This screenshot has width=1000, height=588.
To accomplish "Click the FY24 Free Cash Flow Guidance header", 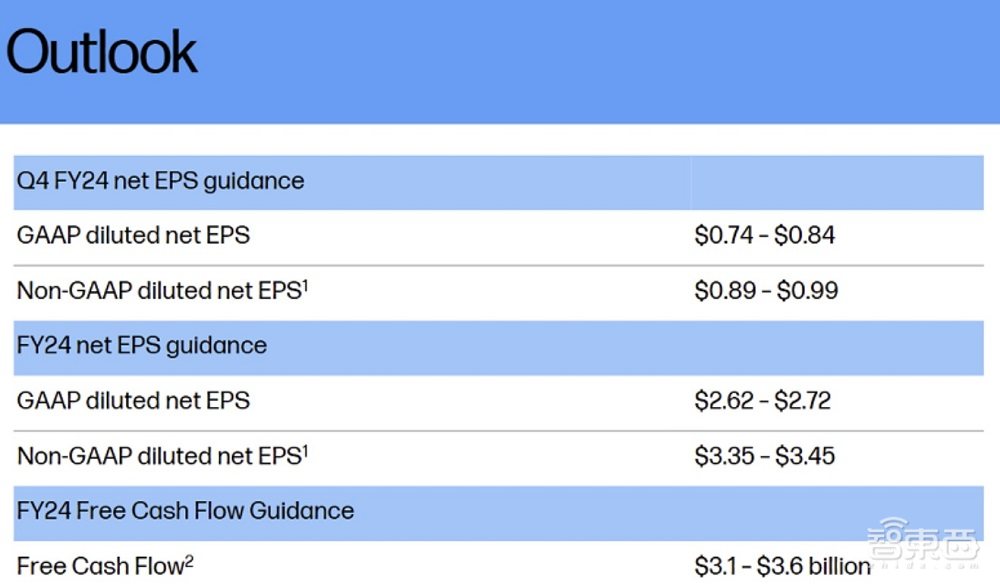I will 186,511.
